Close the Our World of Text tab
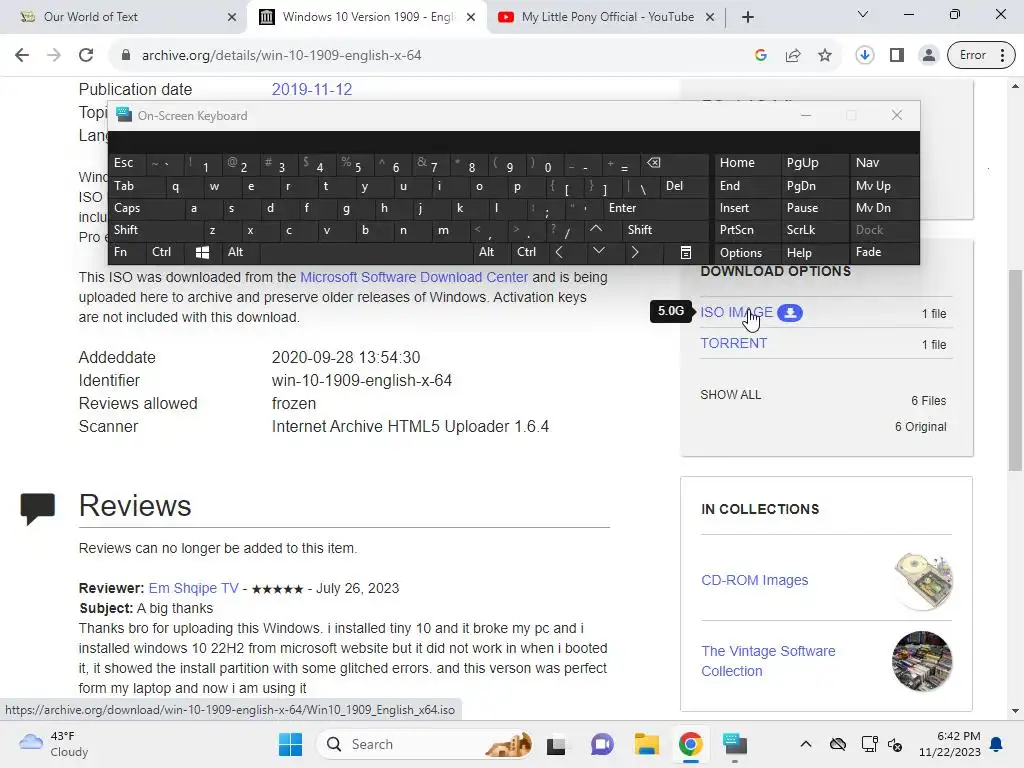This screenshot has width=1024, height=768. point(232,18)
